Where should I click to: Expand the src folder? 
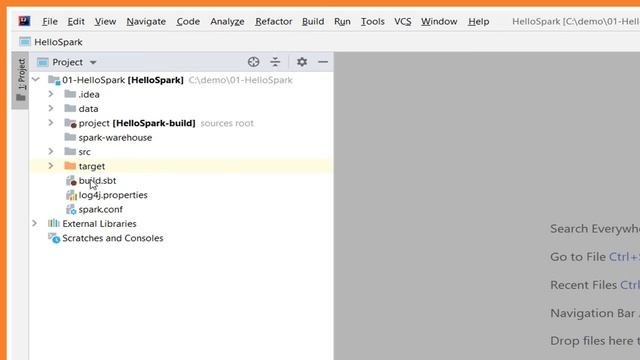click(x=51, y=151)
